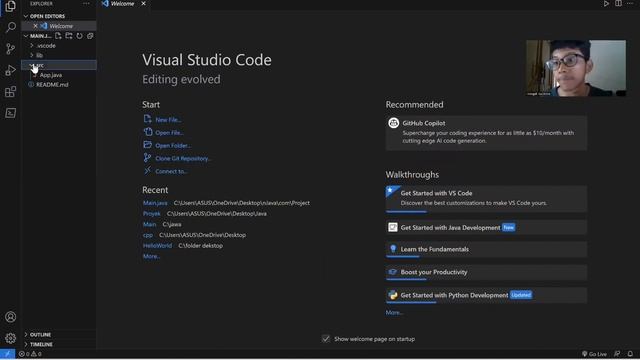Open recent cpp folder
This screenshot has height=360, width=640.
point(148,235)
